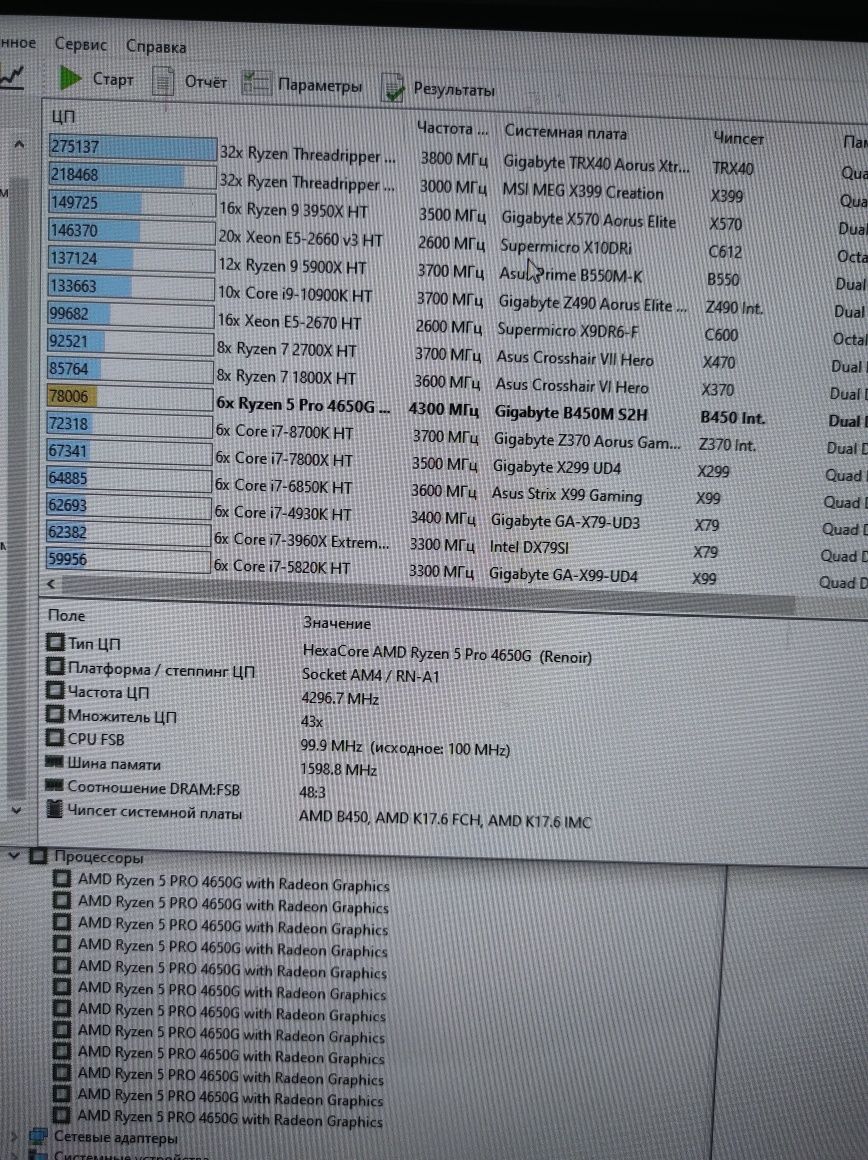Viewport: 868px width, 1160px height.
Task: Select the 6x Ryzen 5 Pro 4650G row
Action: 303,405
